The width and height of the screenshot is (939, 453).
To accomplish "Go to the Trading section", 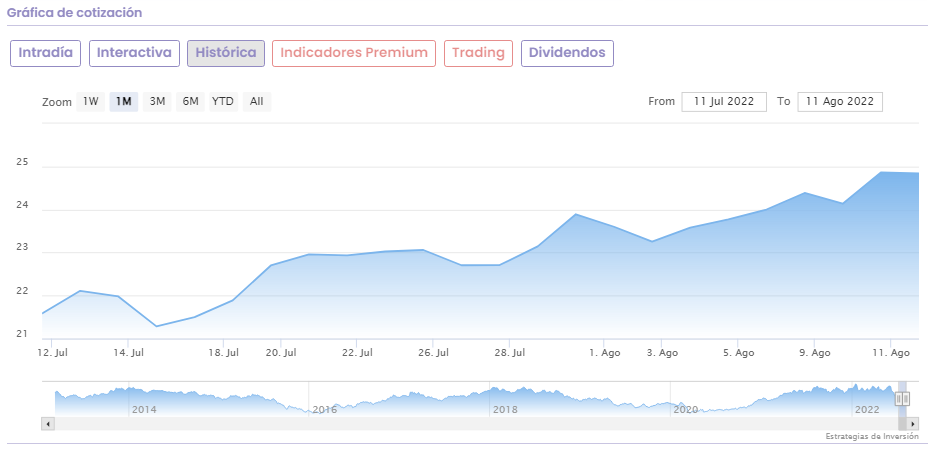I will 478,53.
